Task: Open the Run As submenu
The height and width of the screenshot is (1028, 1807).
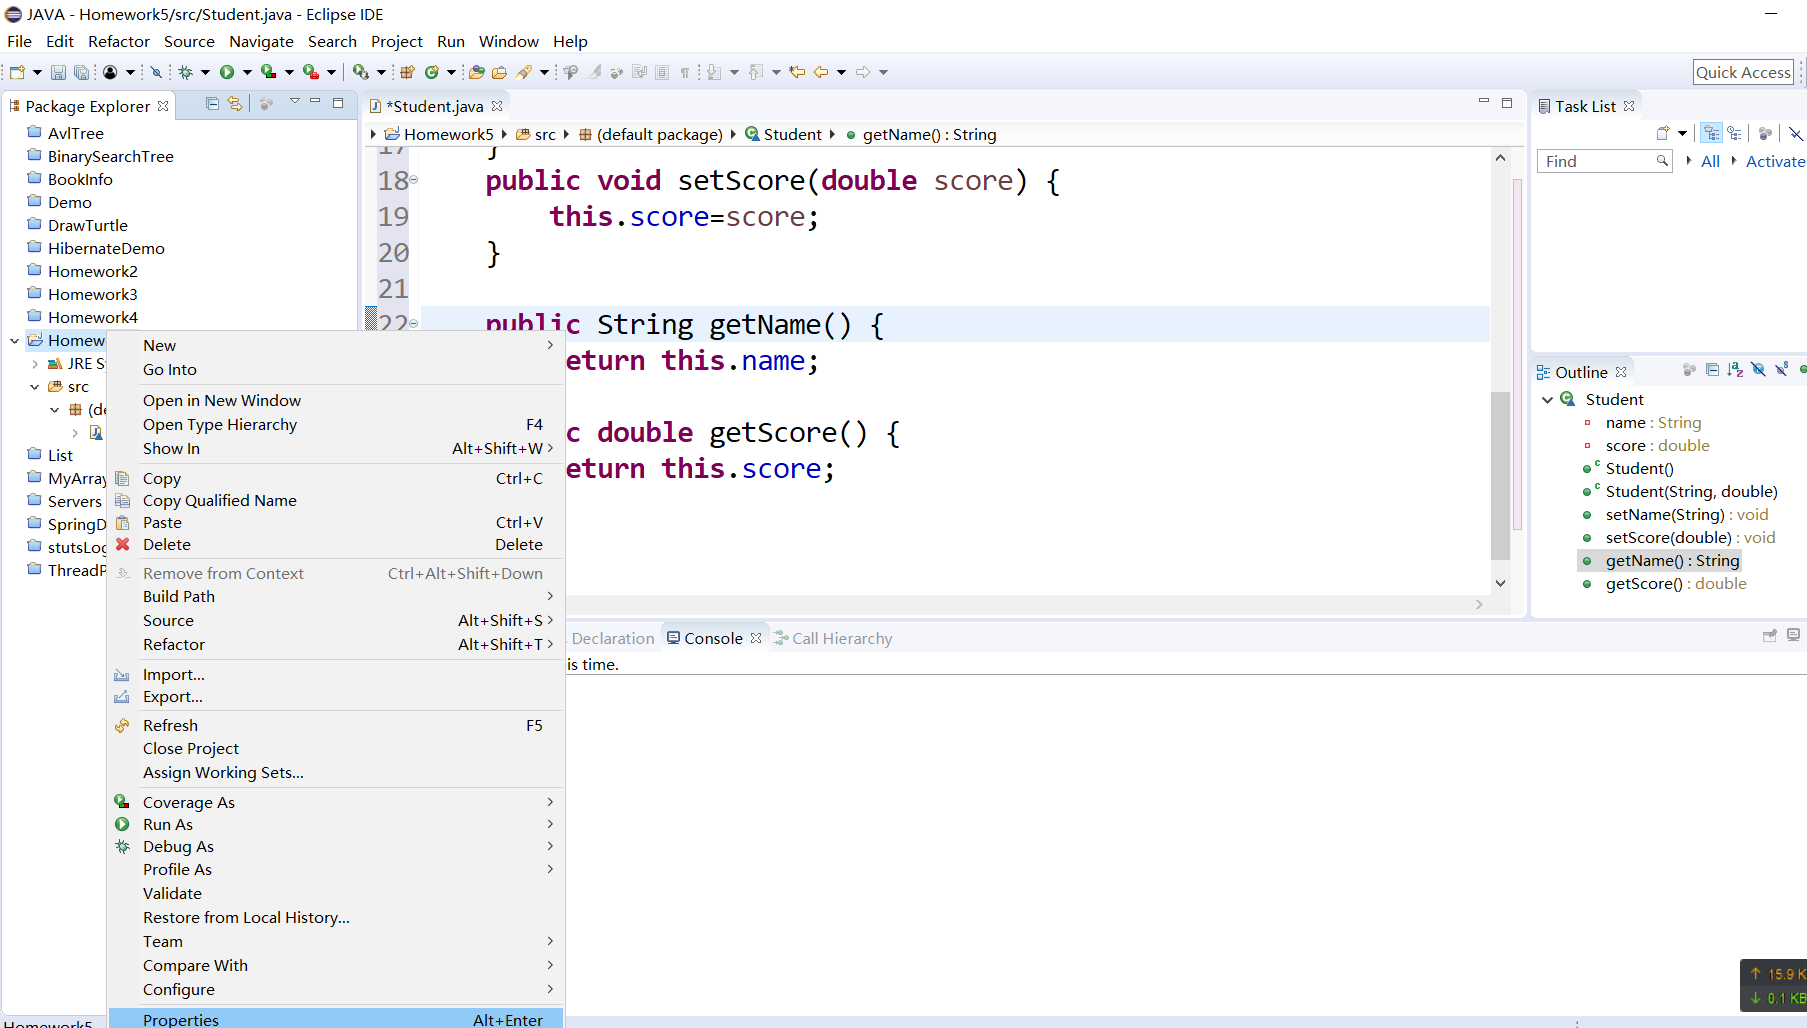Action: (337, 824)
